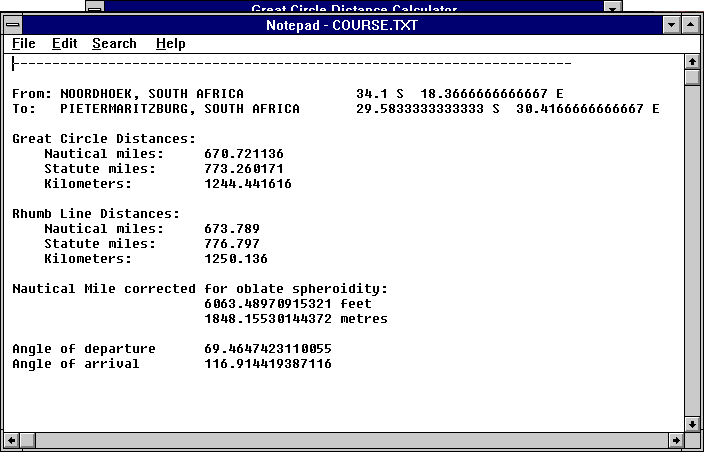
Task: Open the Edit menu
Action: [x=64, y=44]
